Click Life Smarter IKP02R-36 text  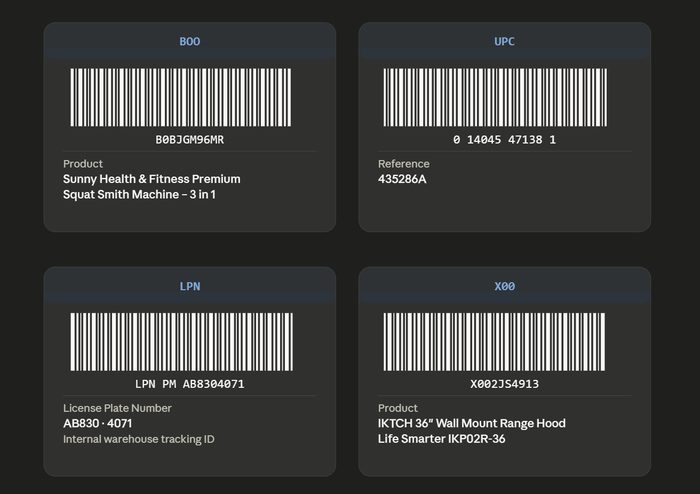pyautogui.click(x=442, y=439)
